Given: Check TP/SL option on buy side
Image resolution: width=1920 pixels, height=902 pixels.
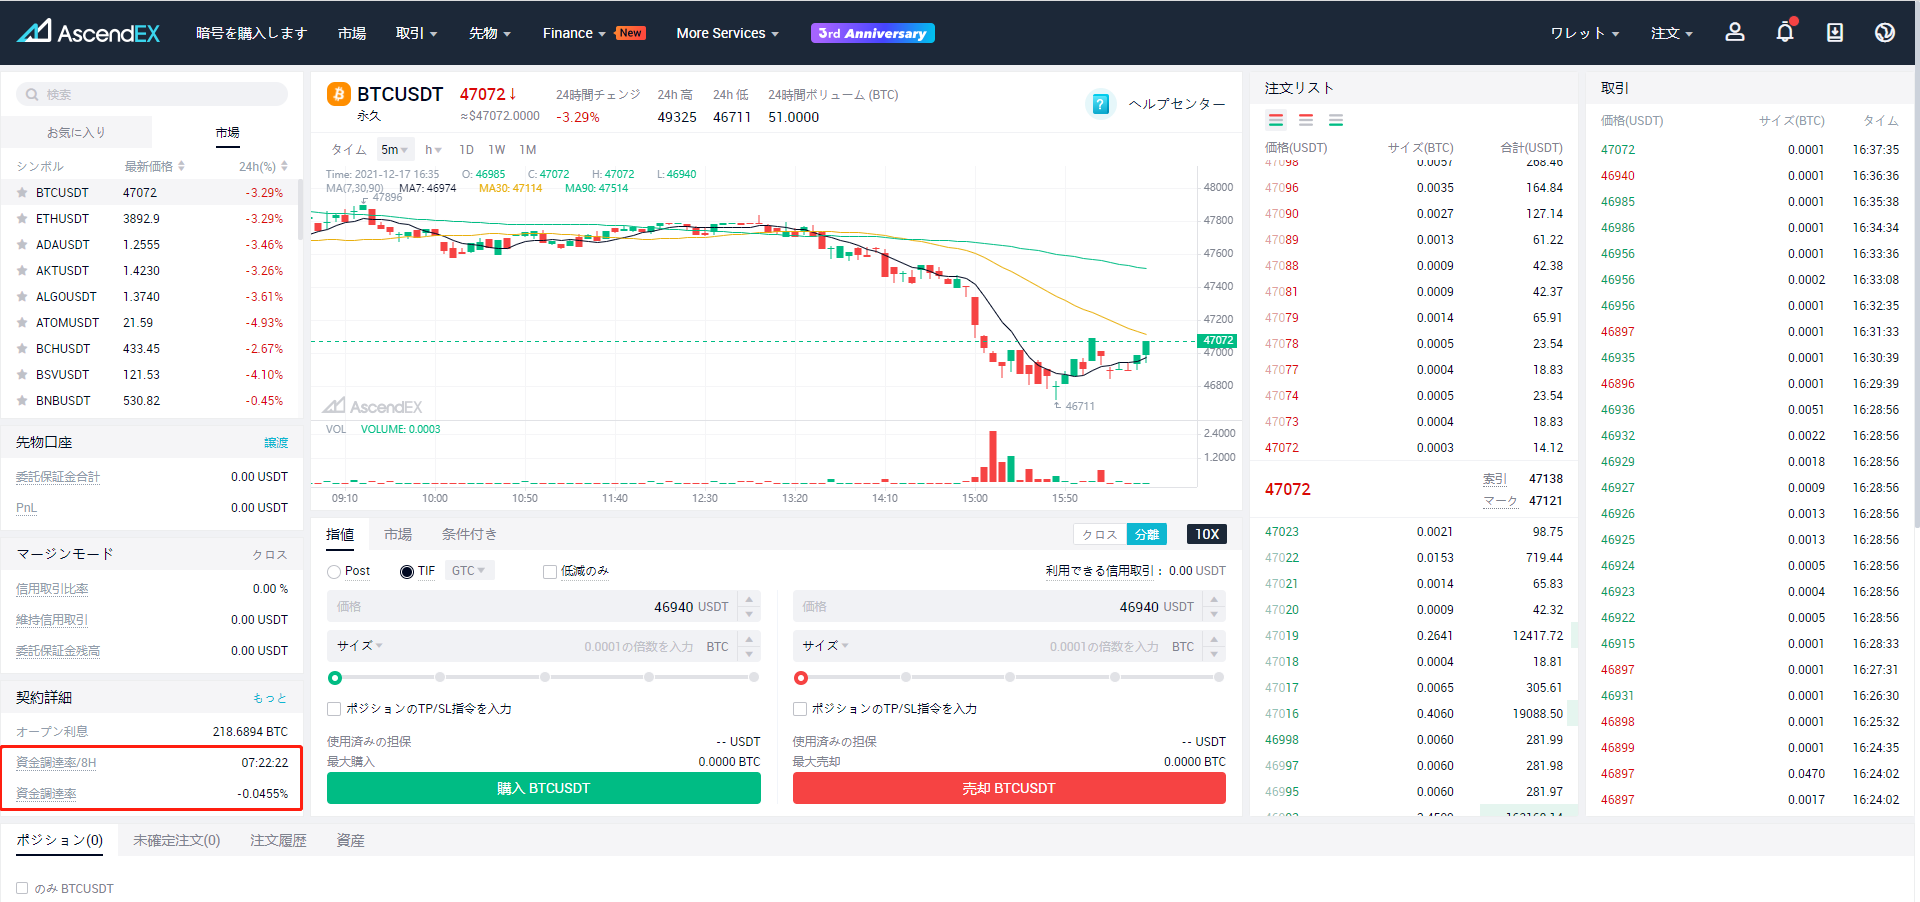Looking at the screenshot, I should point(334,708).
